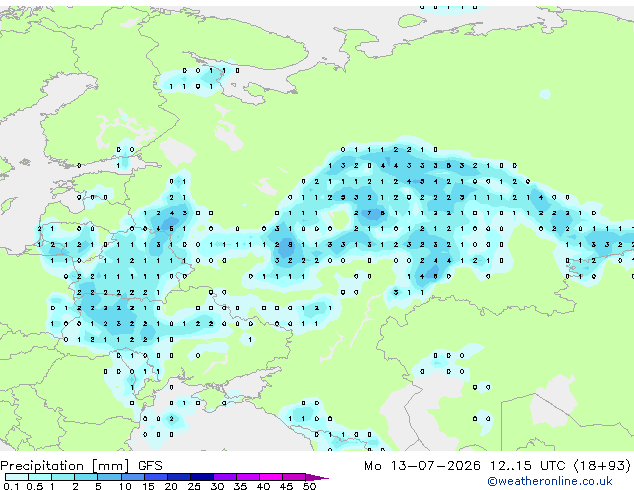The image size is (634, 490).
Task: Click the 1–2 mm legend color swatch
Action: pos(63,477)
